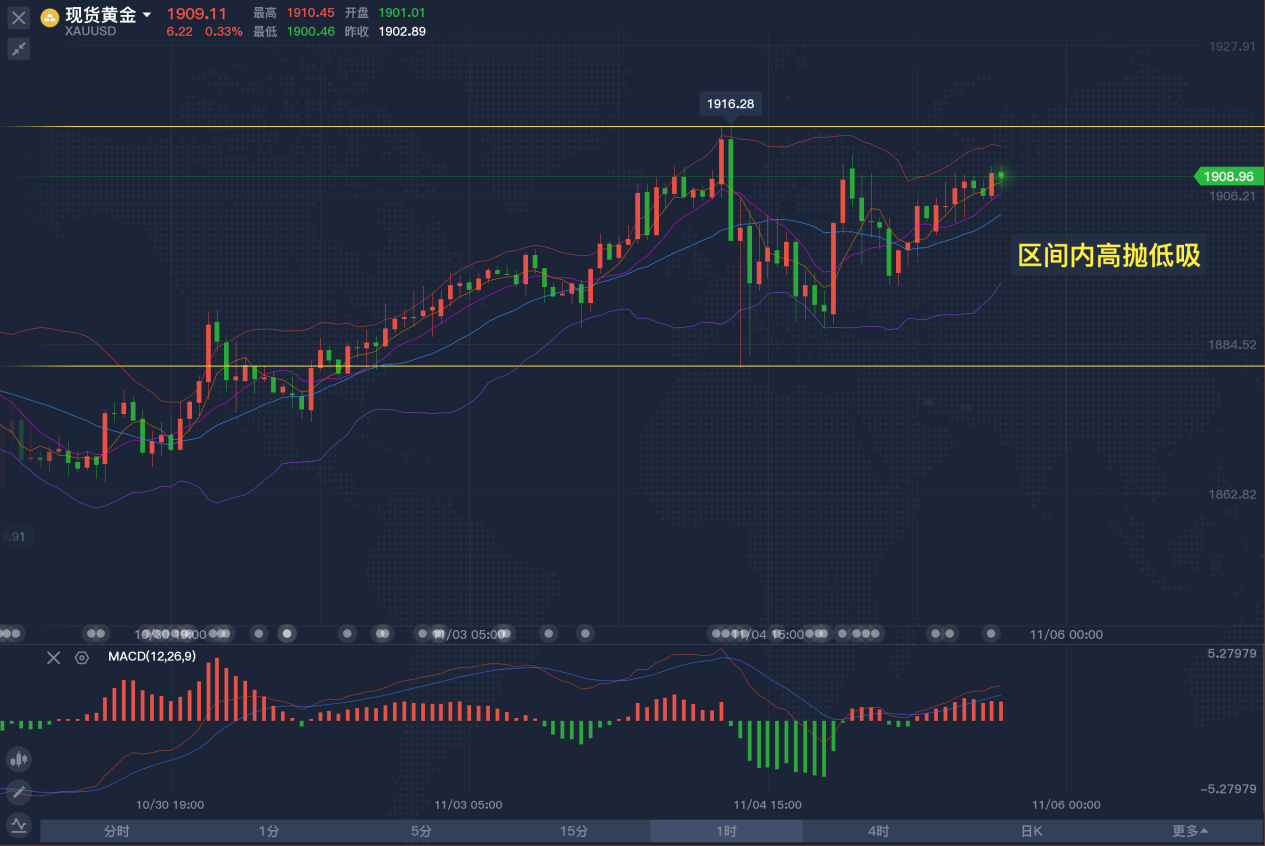The height and width of the screenshot is (846, 1265).
Task: Select the pencil drawing tool icon
Action: [x=18, y=792]
